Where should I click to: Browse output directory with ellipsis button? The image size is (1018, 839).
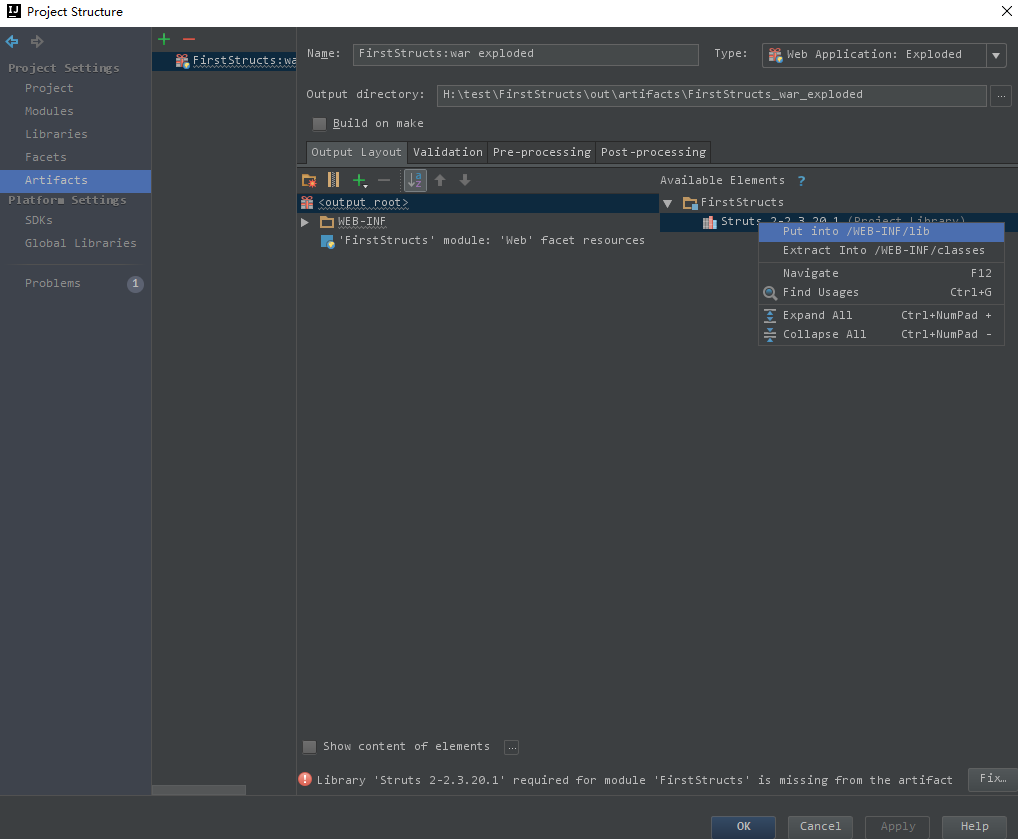pos(1001,96)
